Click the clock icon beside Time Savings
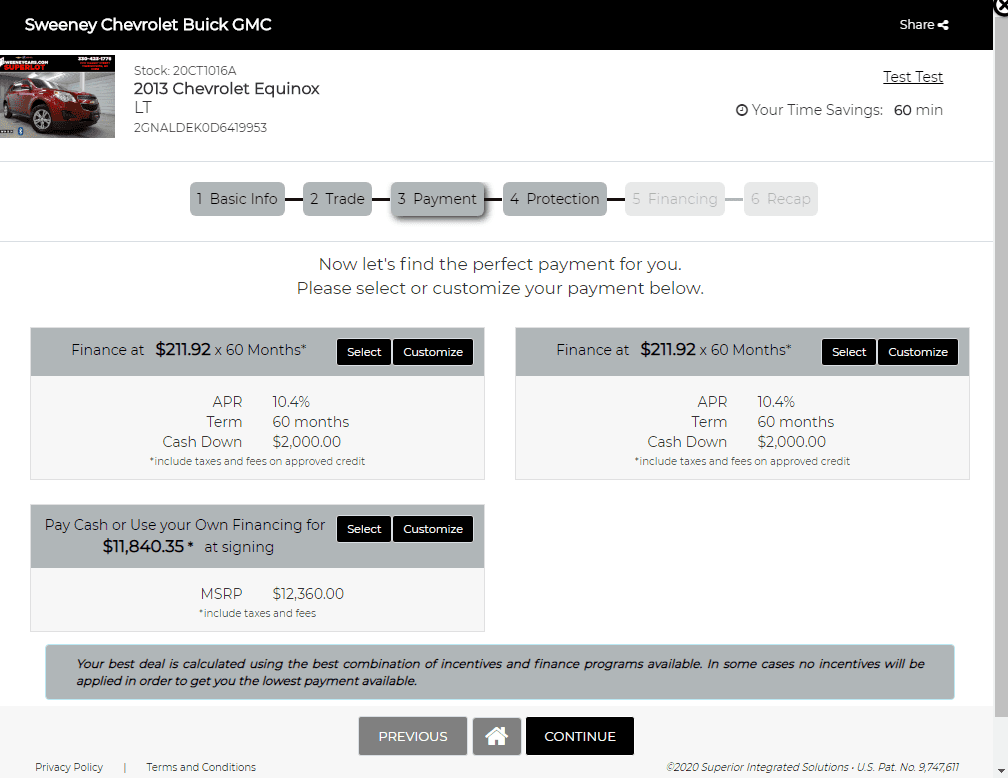 (x=741, y=110)
